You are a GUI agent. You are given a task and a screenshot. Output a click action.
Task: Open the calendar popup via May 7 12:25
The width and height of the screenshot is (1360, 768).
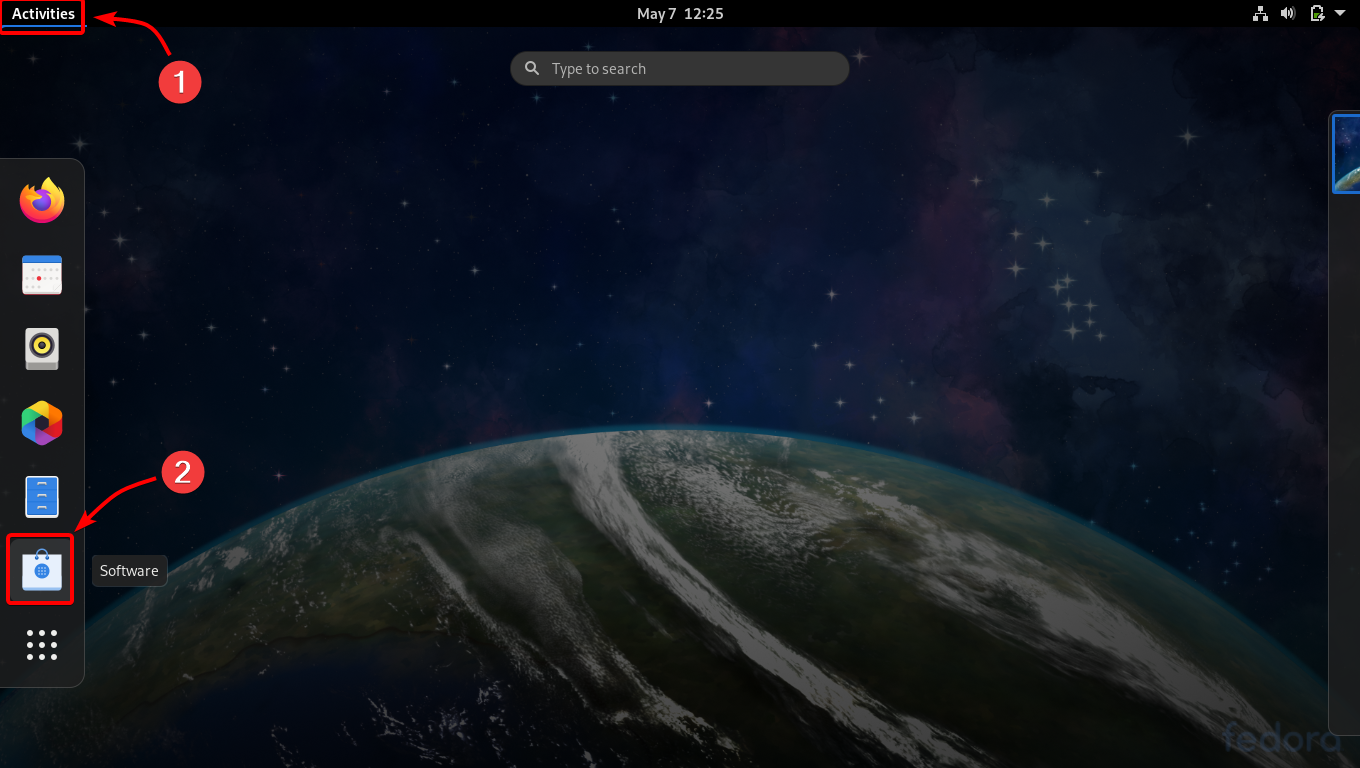(680, 13)
